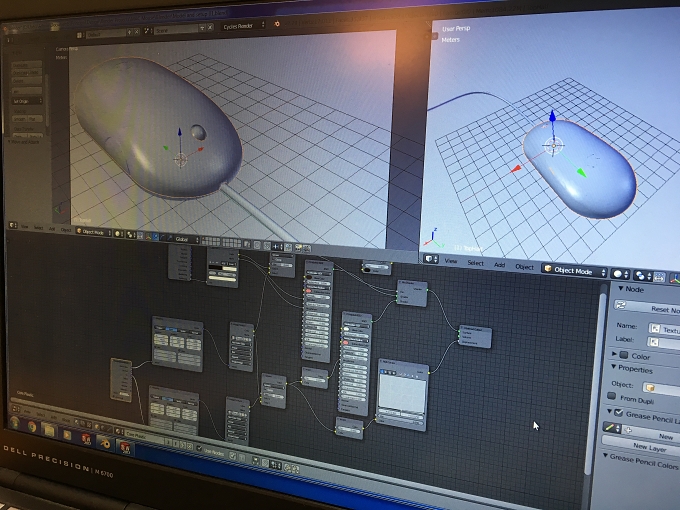
Task: Click the node Label input field
Action: click(x=664, y=343)
